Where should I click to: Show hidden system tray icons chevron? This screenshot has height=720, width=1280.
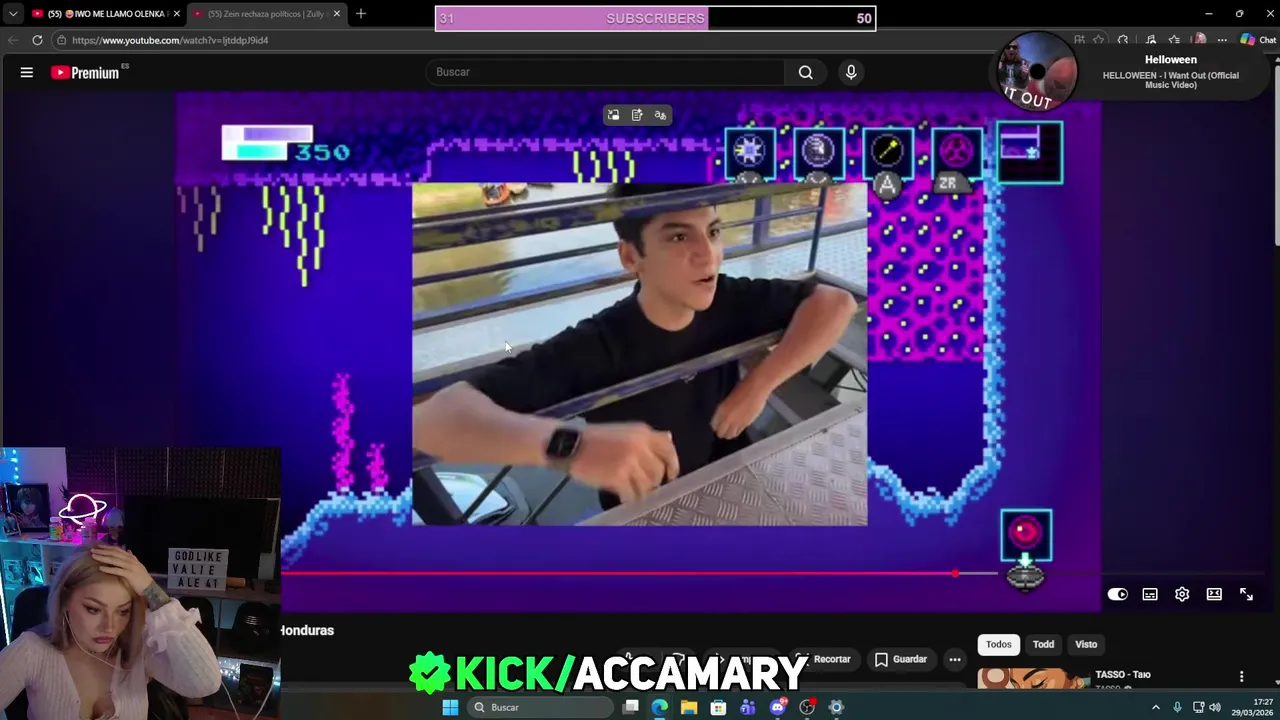click(x=1156, y=707)
